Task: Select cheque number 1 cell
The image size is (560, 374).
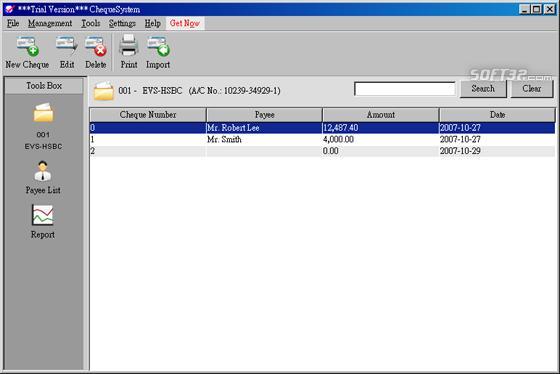Action: pyautogui.click(x=148, y=139)
